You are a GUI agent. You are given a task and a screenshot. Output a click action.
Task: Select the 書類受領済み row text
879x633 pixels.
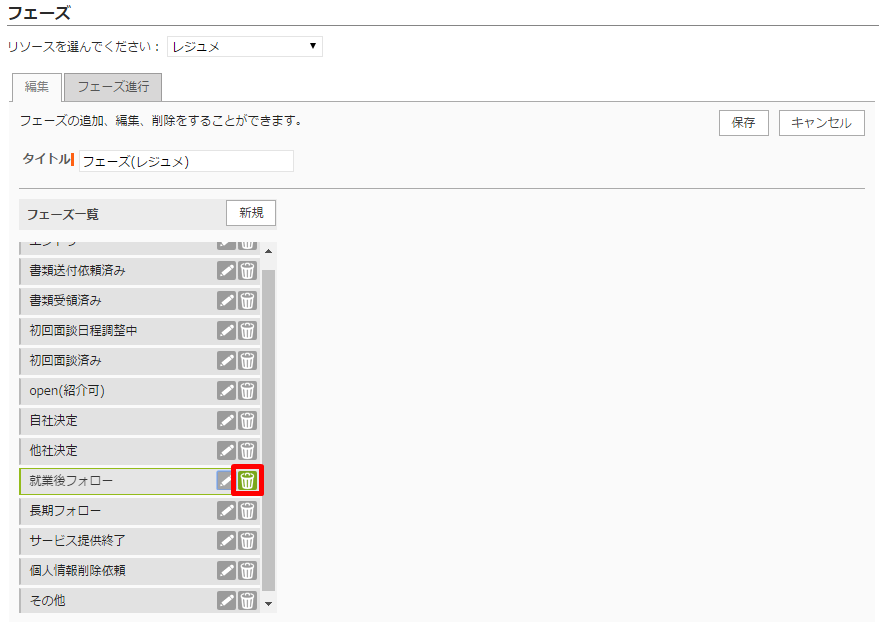tap(66, 301)
